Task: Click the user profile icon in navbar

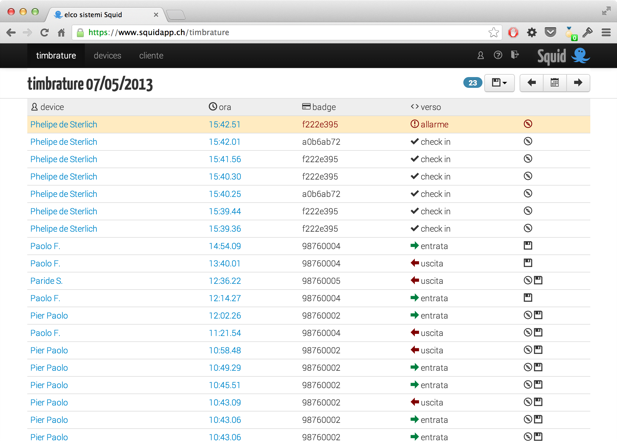Action: pos(480,55)
